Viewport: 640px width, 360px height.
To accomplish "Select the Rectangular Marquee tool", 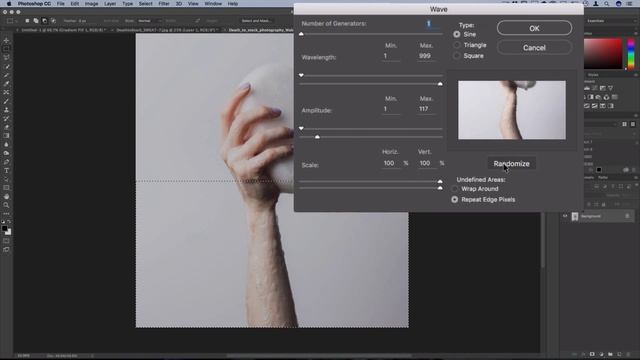I will coord(6,49).
